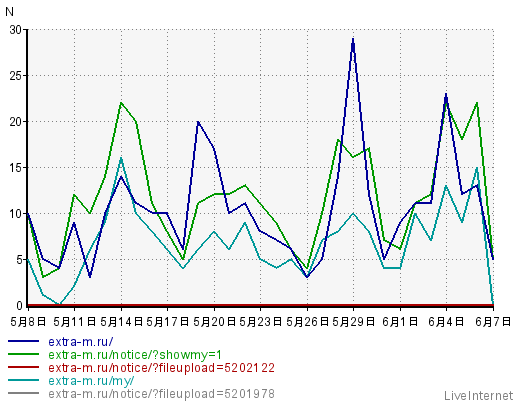
Task: Click the gray fileupload=5201978 legend label
Action: (162, 394)
